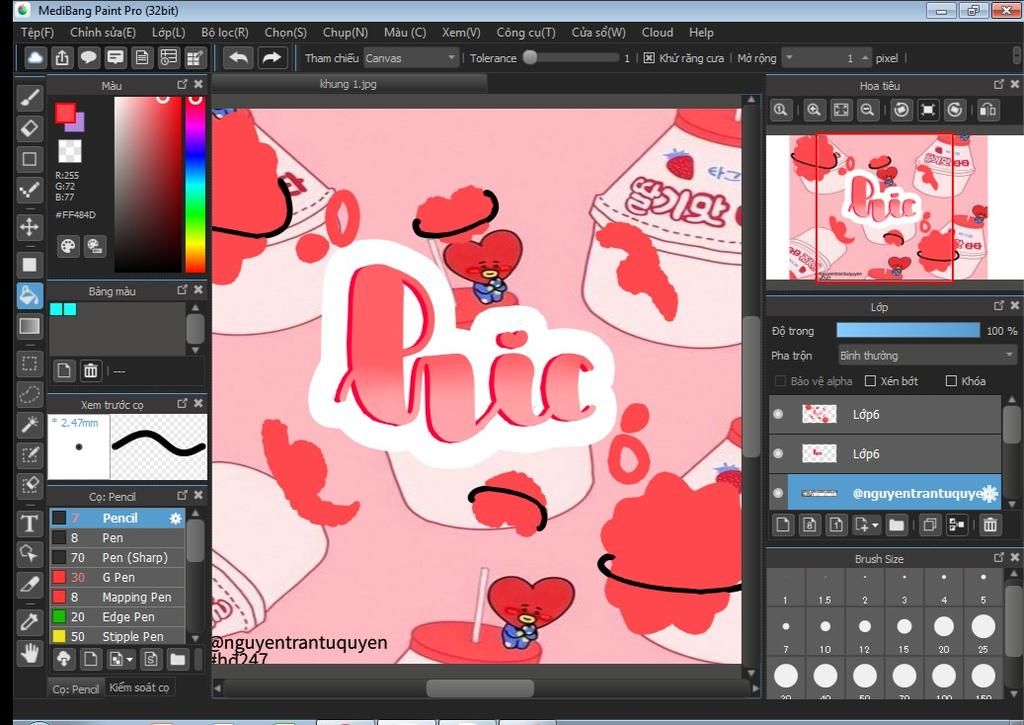The height and width of the screenshot is (725, 1024).
Task: Hide the first Lớp6 layer
Action: [778, 414]
